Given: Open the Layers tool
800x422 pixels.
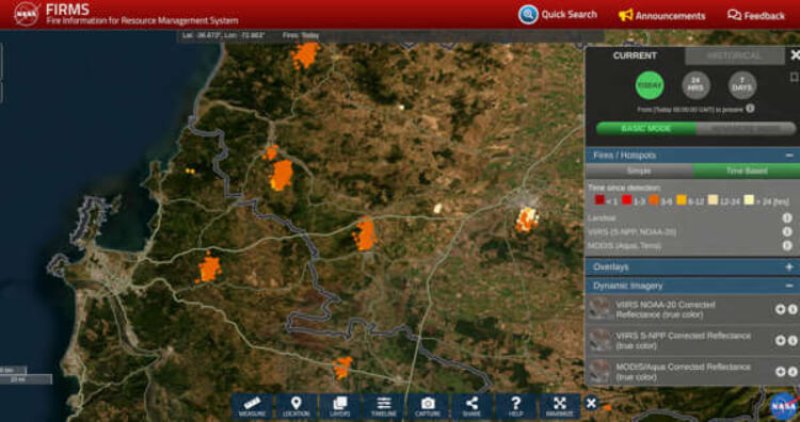Looking at the screenshot, I should 340,407.
